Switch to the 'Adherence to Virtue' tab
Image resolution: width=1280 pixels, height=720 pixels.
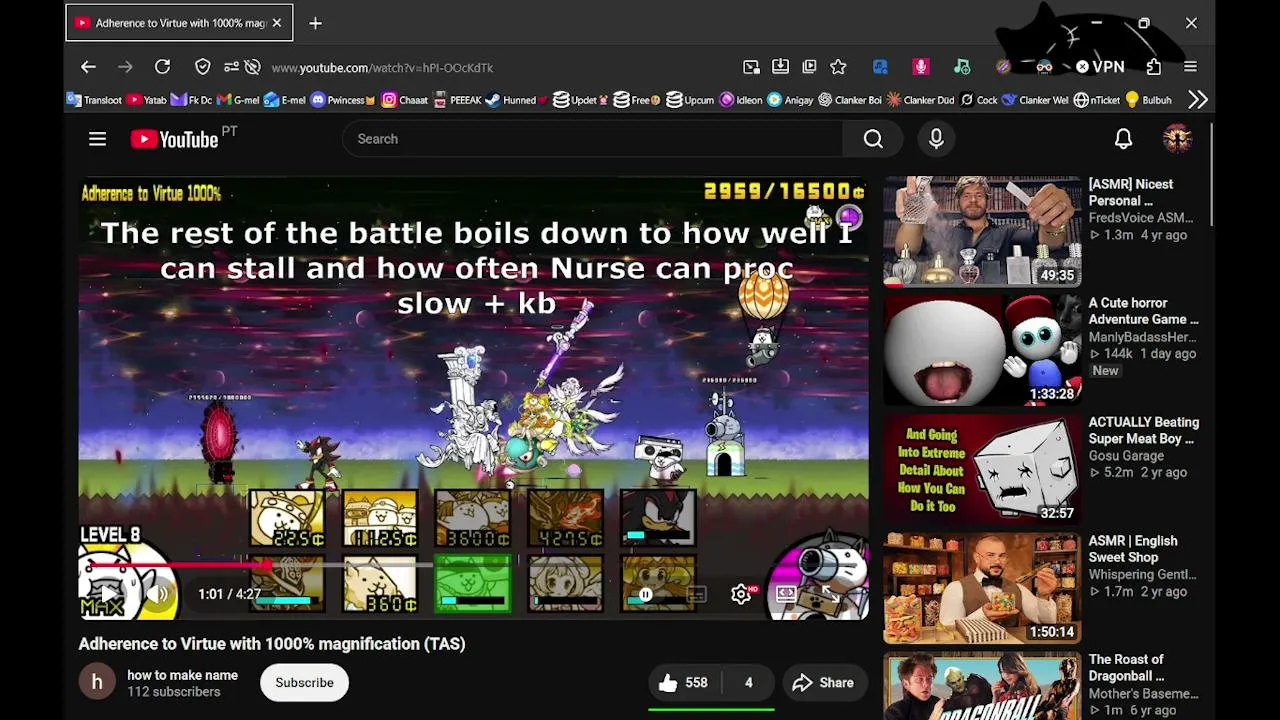click(x=179, y=23)
